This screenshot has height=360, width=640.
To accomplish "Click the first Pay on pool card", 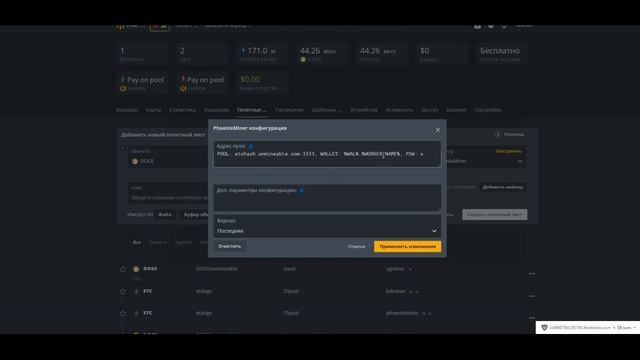I will click(x=142, y=83).
